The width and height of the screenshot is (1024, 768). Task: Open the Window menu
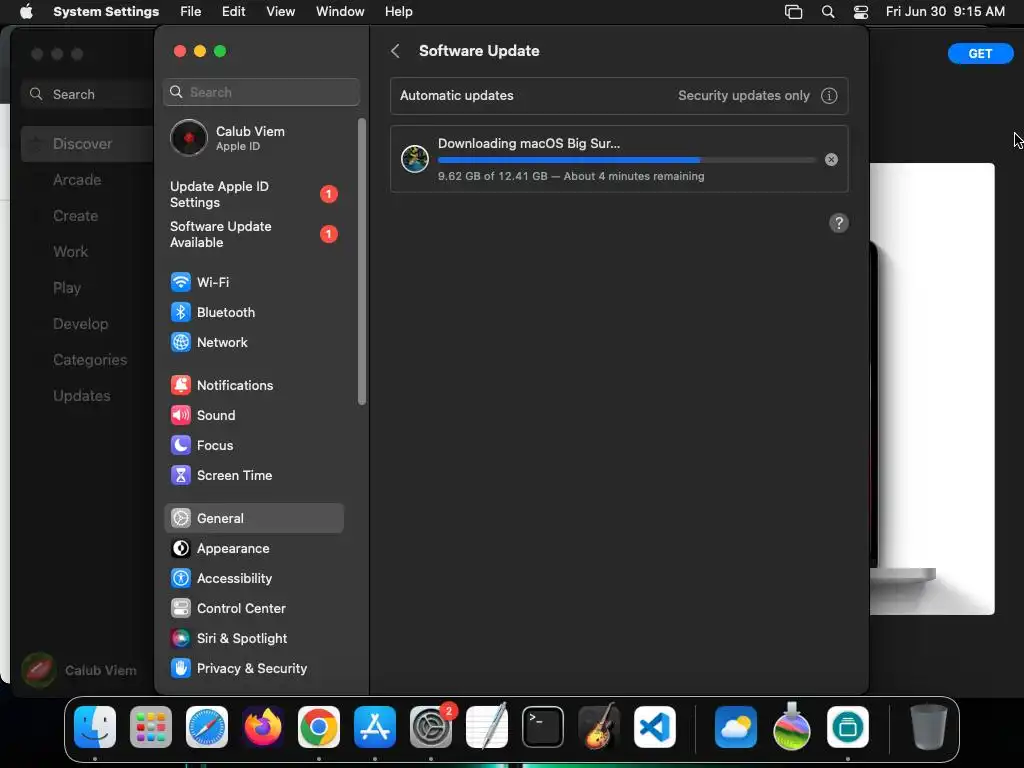(340, 12)
